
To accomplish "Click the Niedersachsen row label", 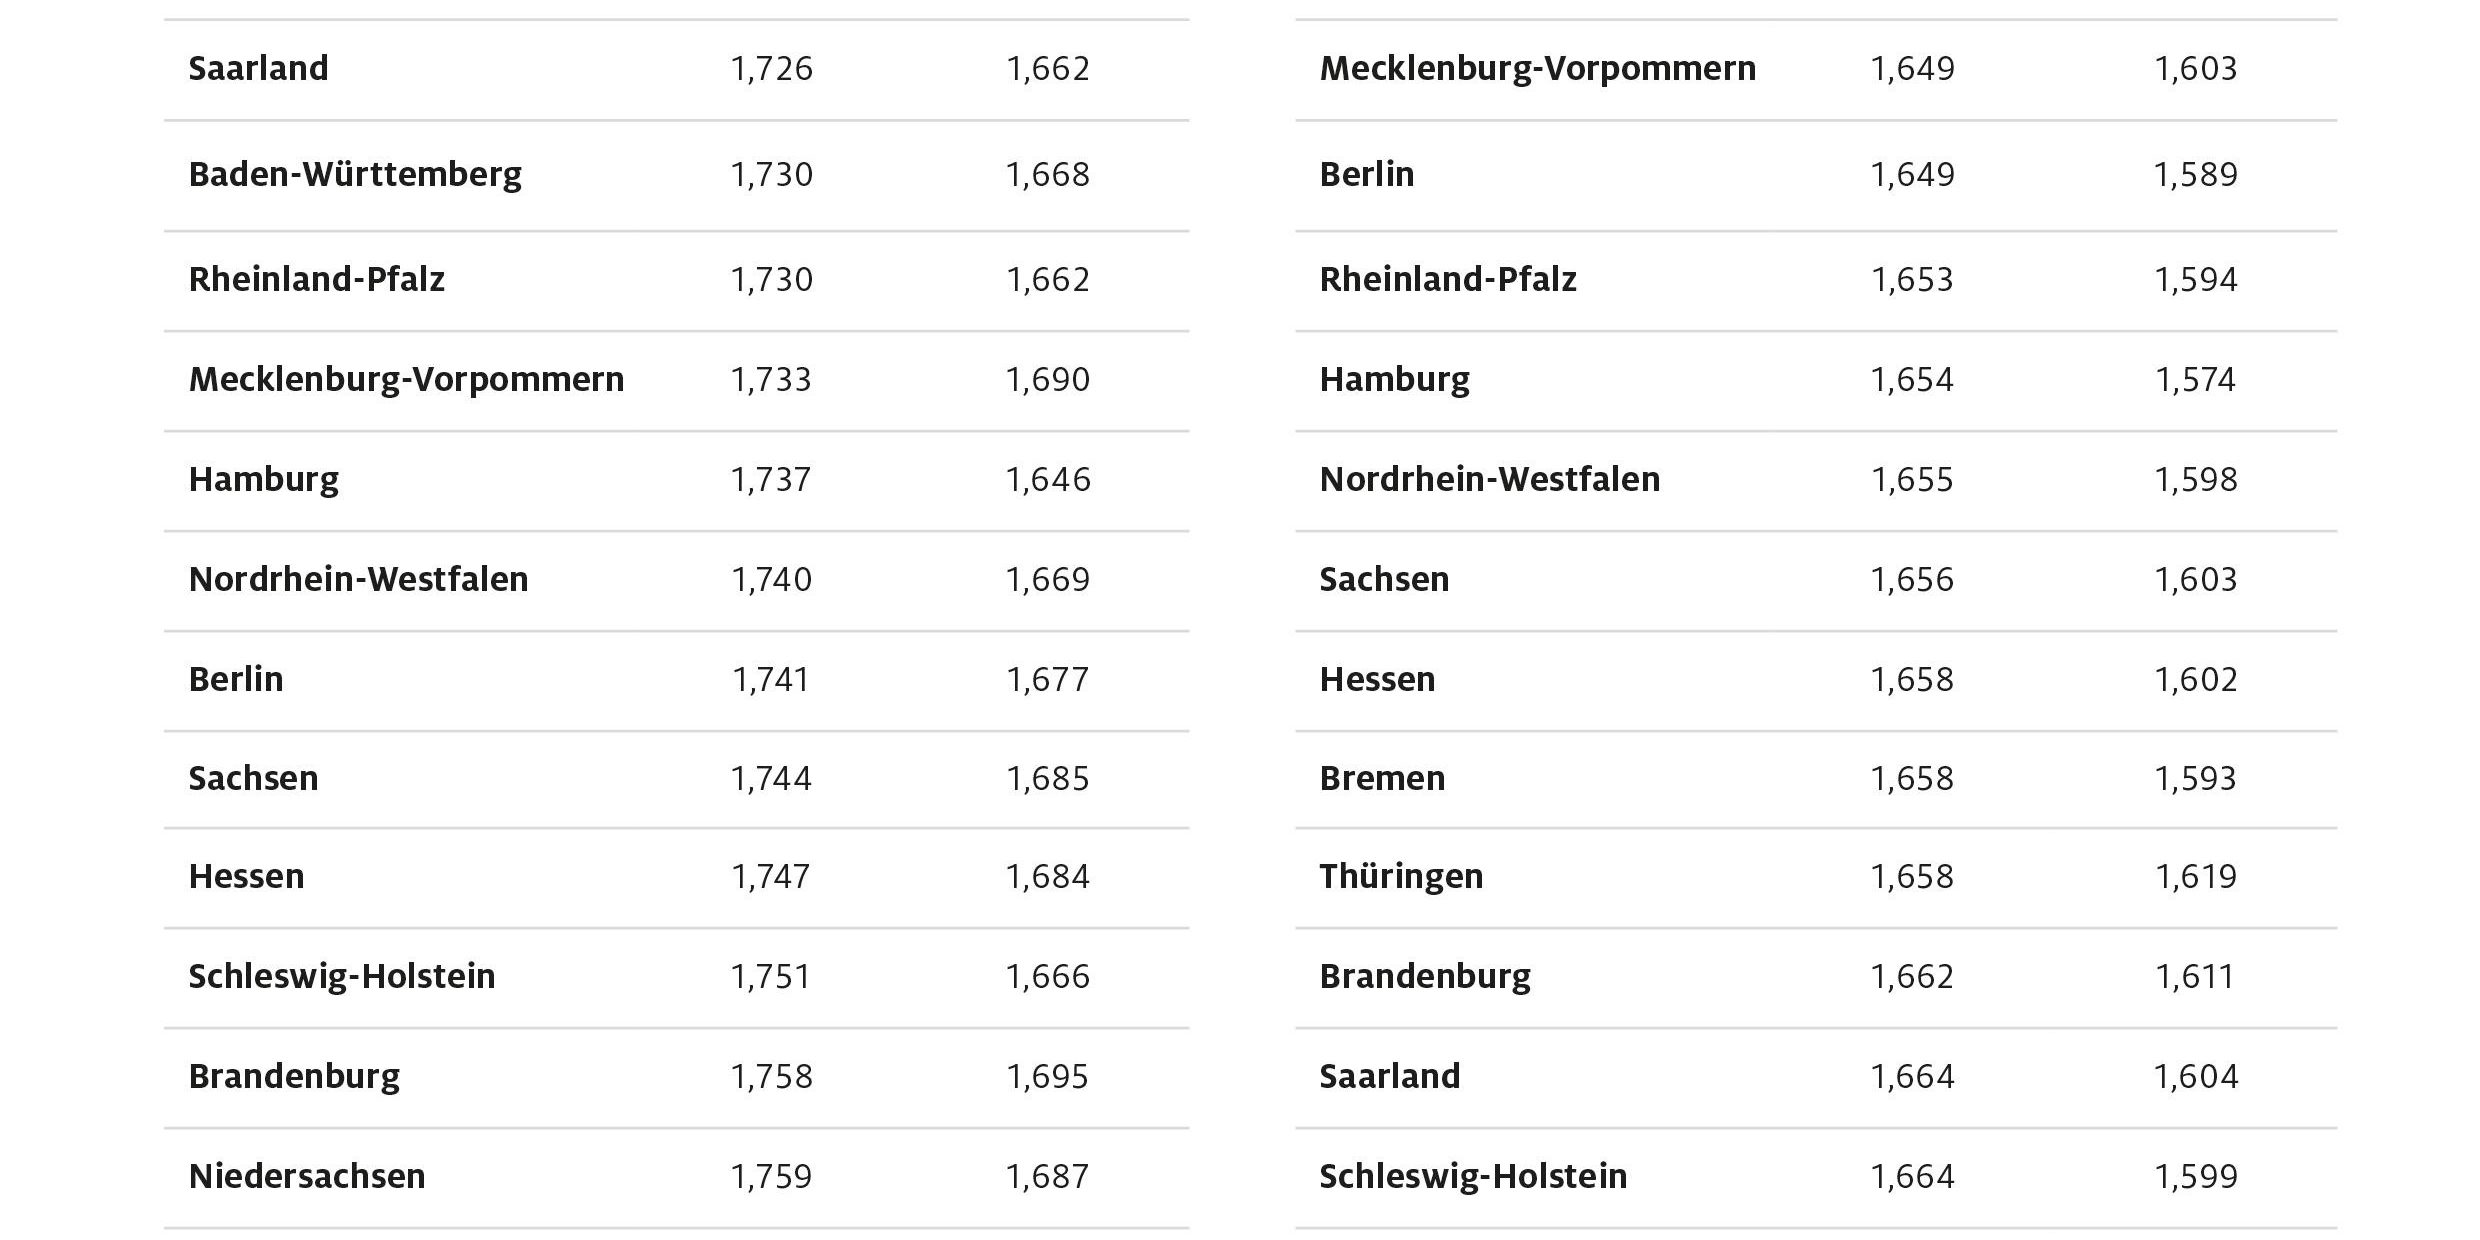I will pos(307,1176).
